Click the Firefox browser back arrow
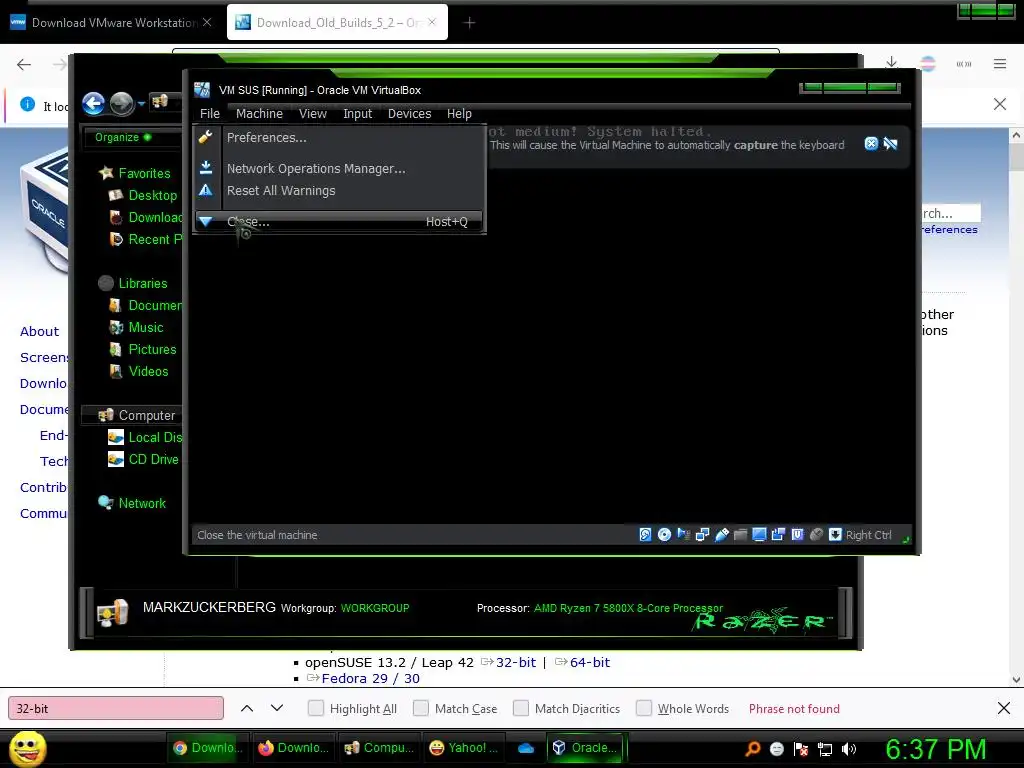Image resolution: width=1024 pixels, height=768 pixels. (x=24, y=64)
